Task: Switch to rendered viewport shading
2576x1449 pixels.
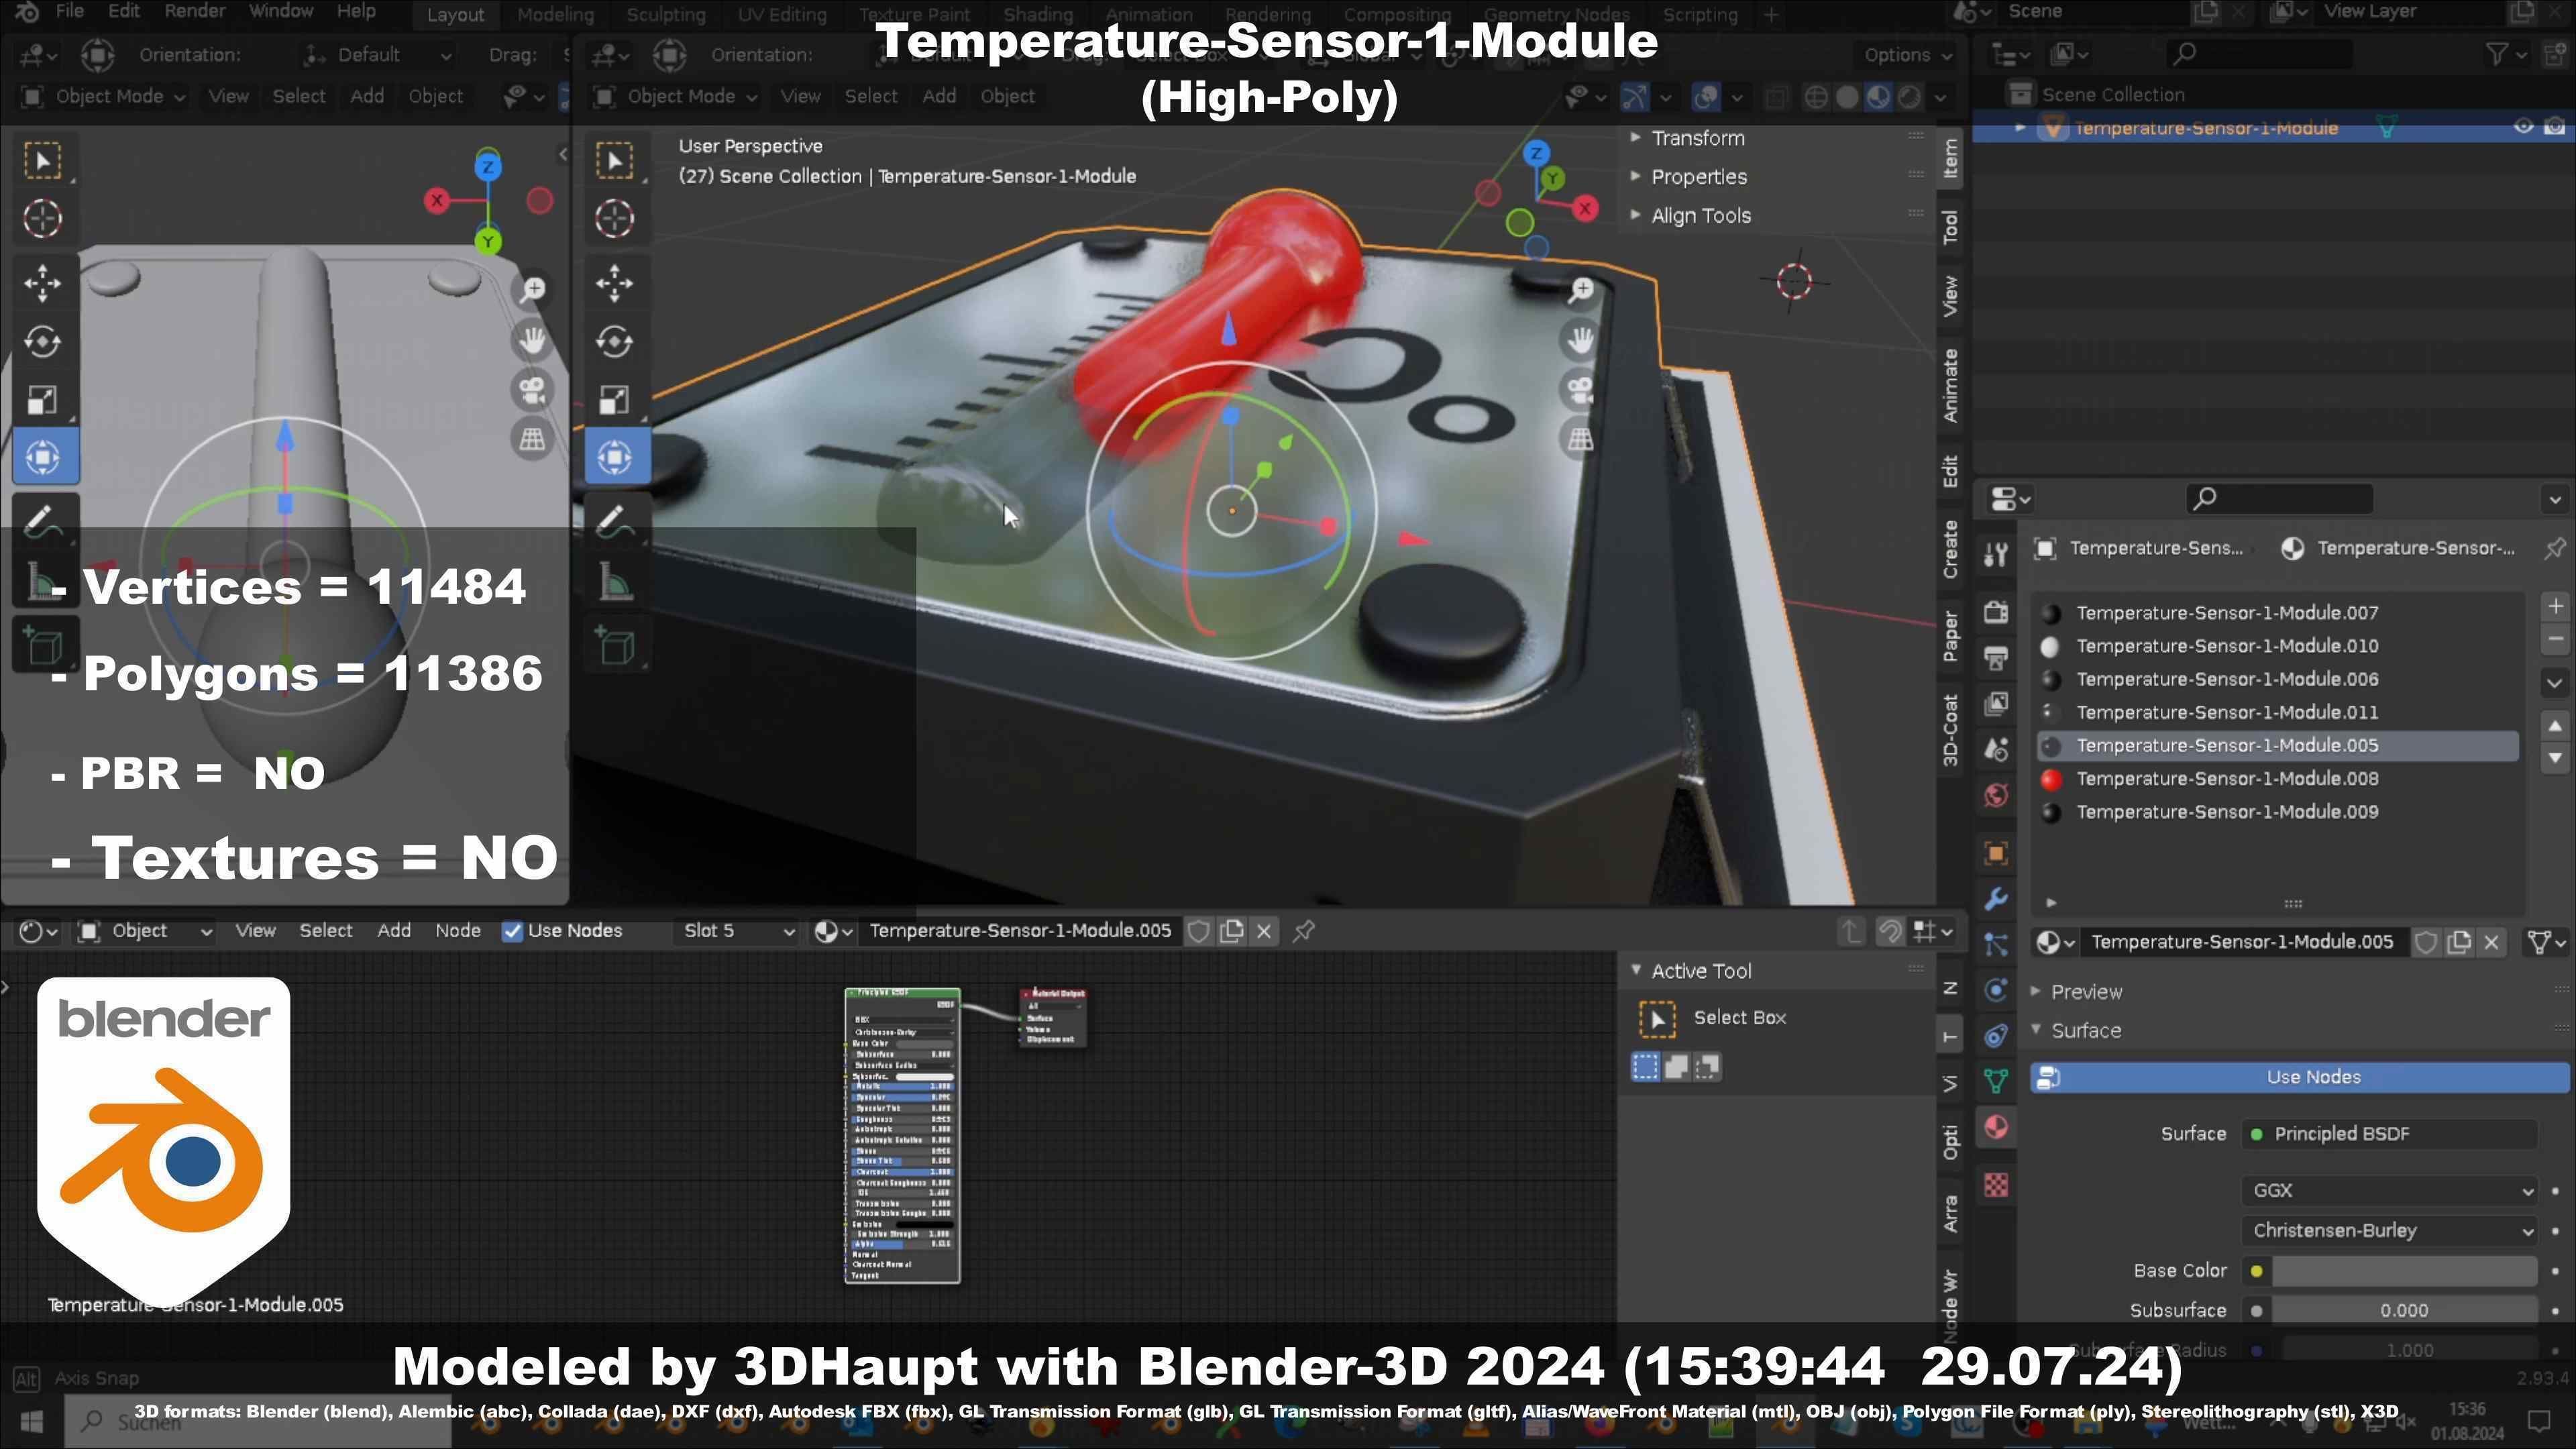Action: pyautogui.click(x=1909, y=97)
